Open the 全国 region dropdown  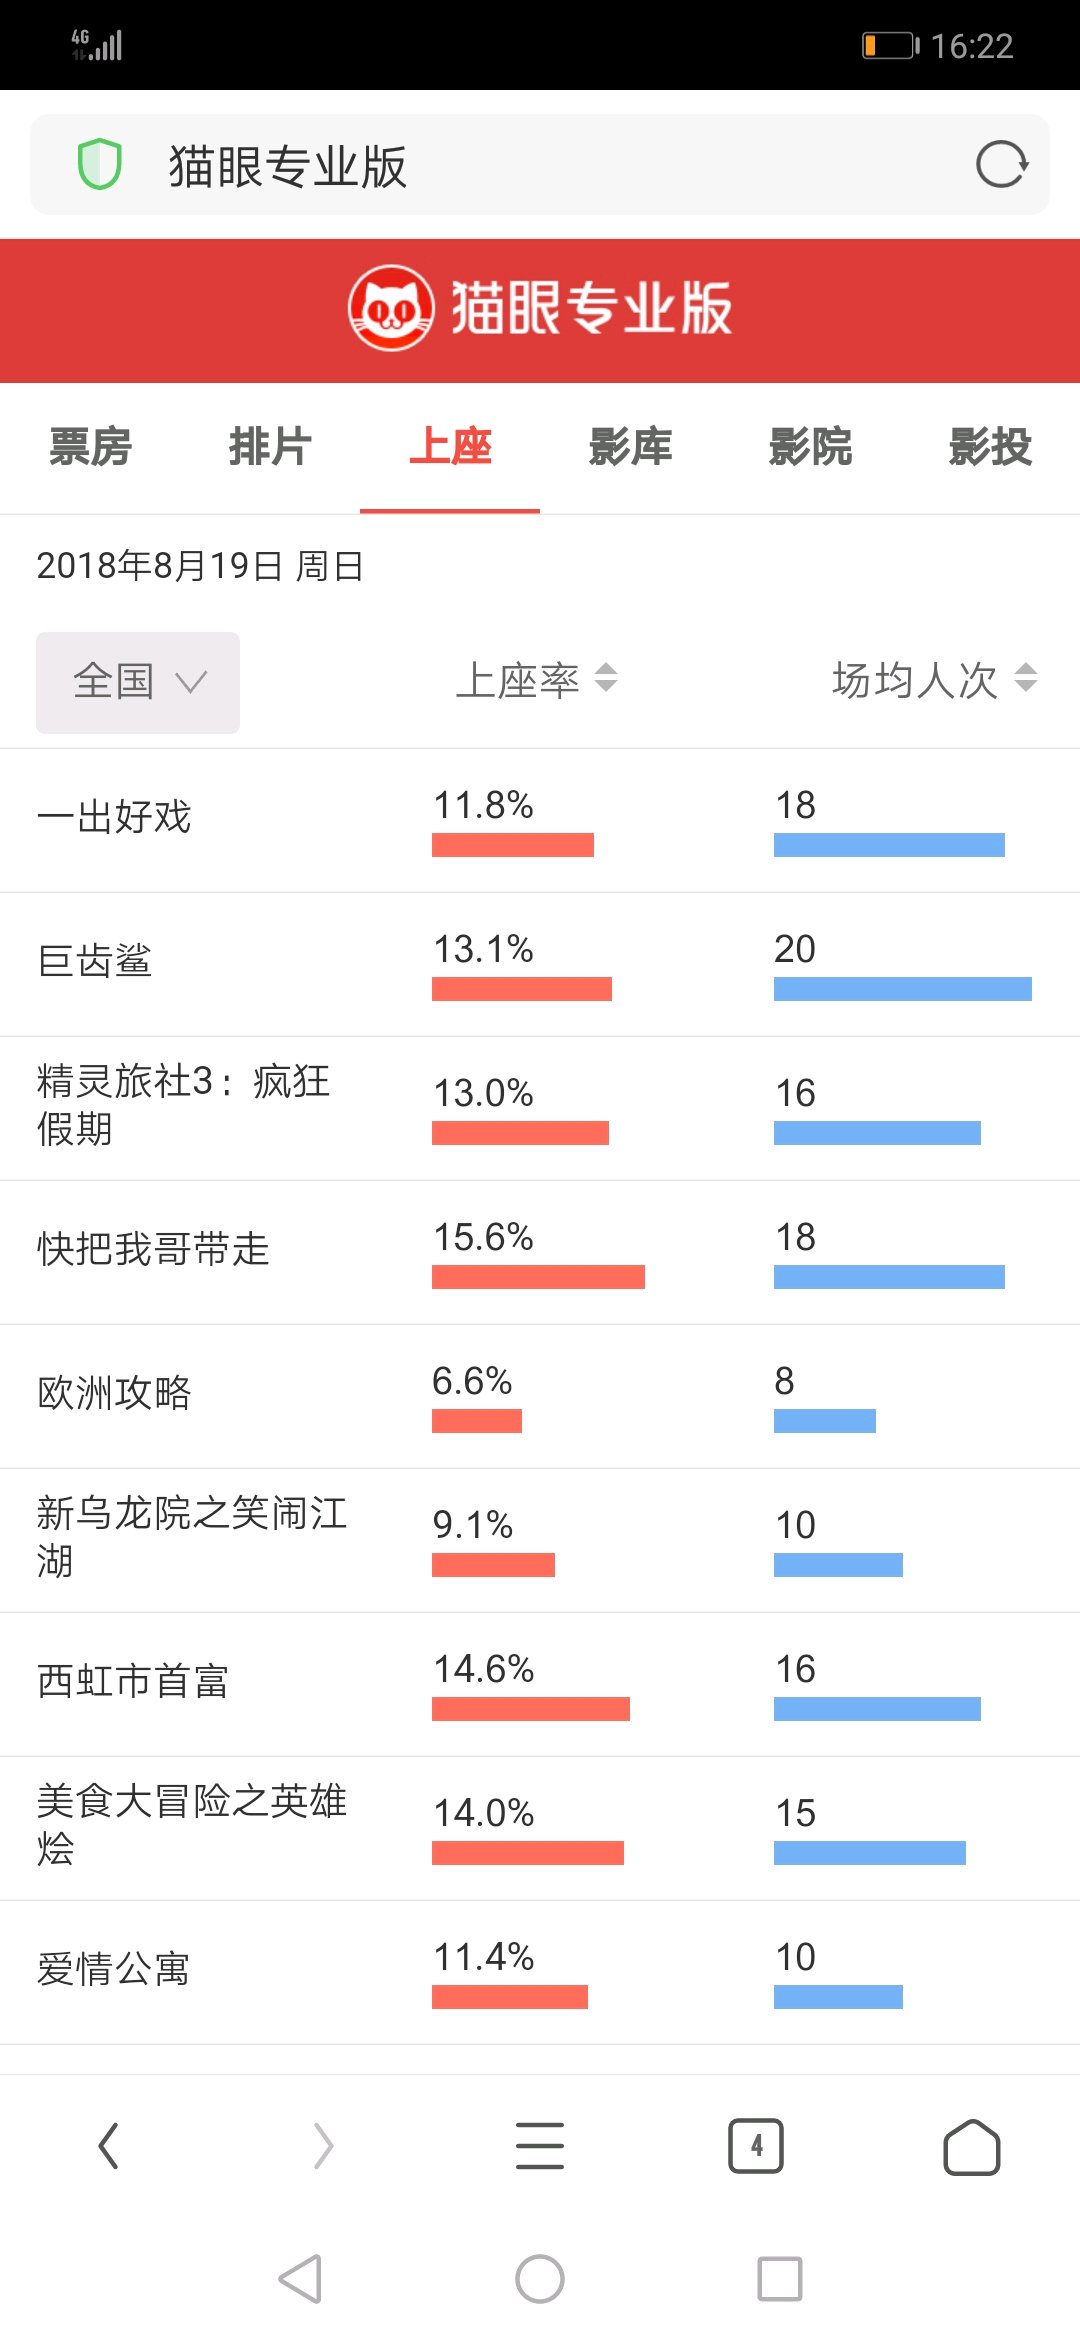[138, 683]
